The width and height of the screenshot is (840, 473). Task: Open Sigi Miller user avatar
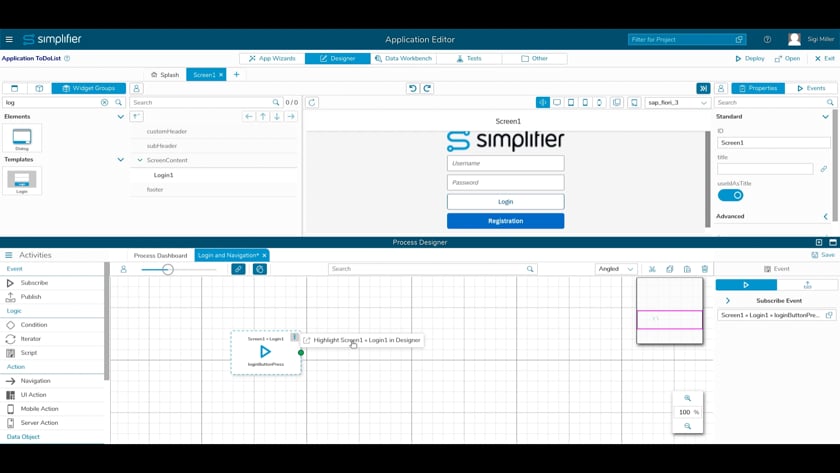coord(794,39)
